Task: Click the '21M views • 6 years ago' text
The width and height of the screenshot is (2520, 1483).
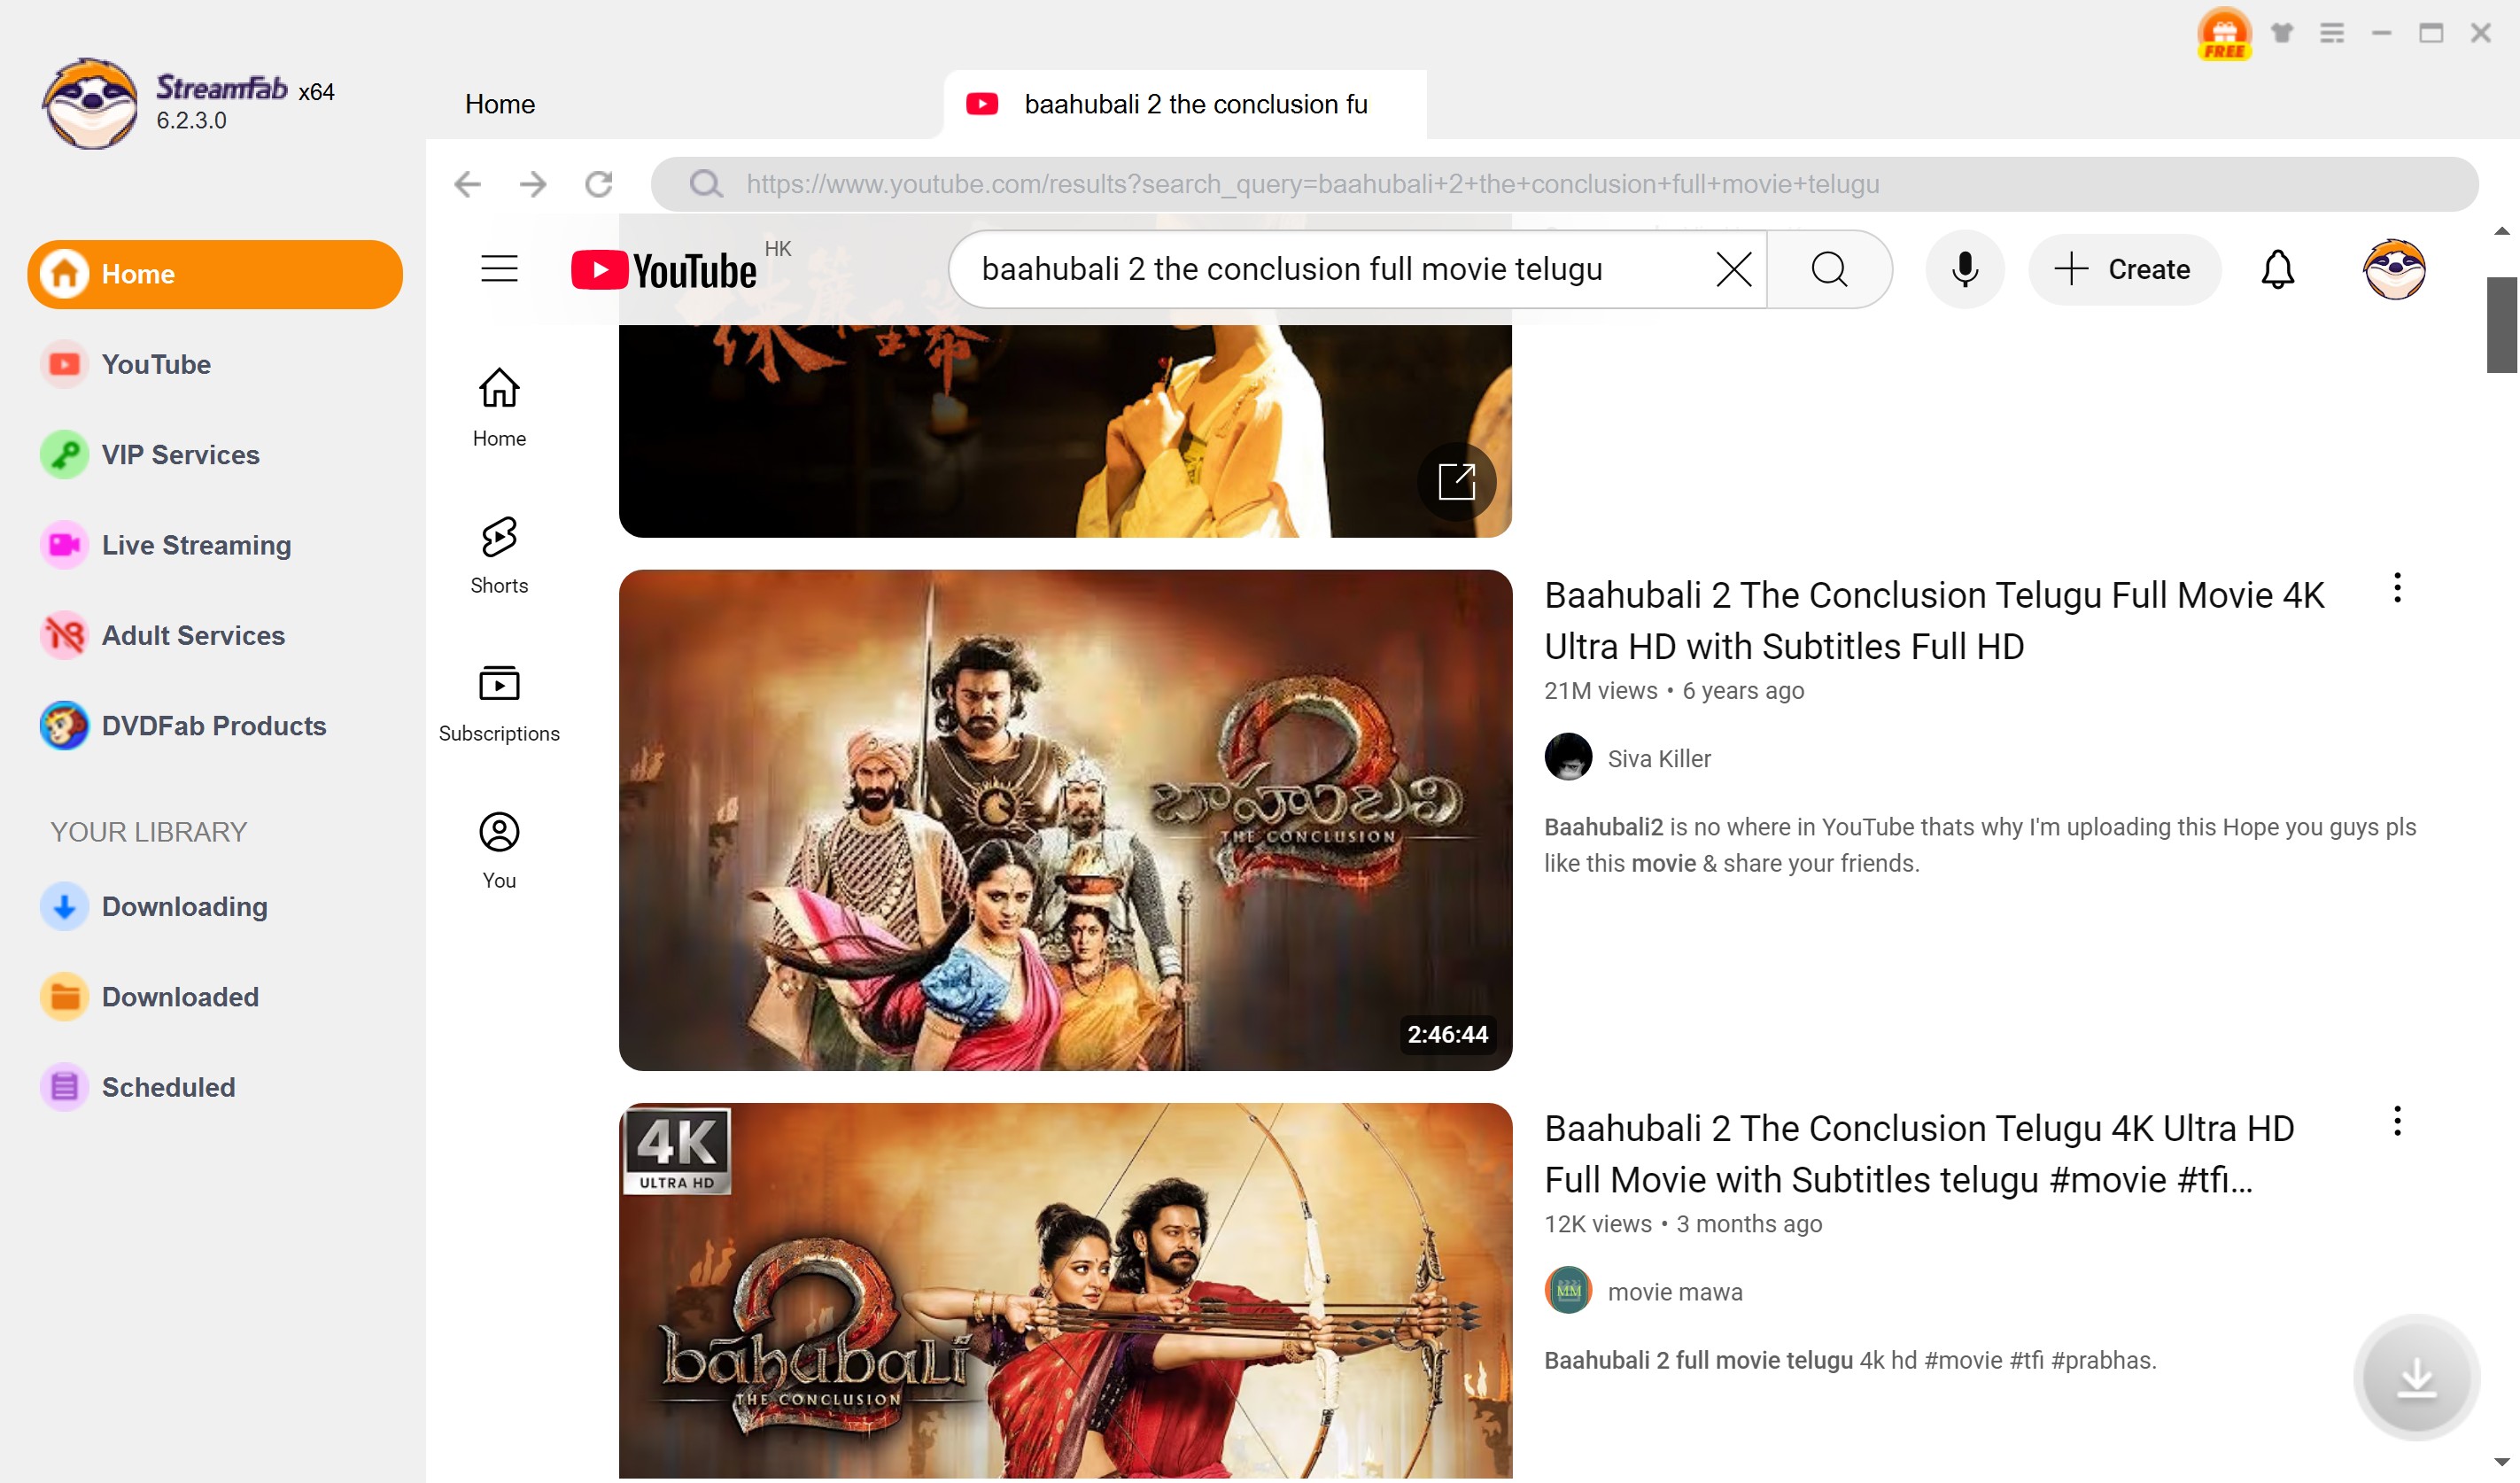Action: 1673,690
